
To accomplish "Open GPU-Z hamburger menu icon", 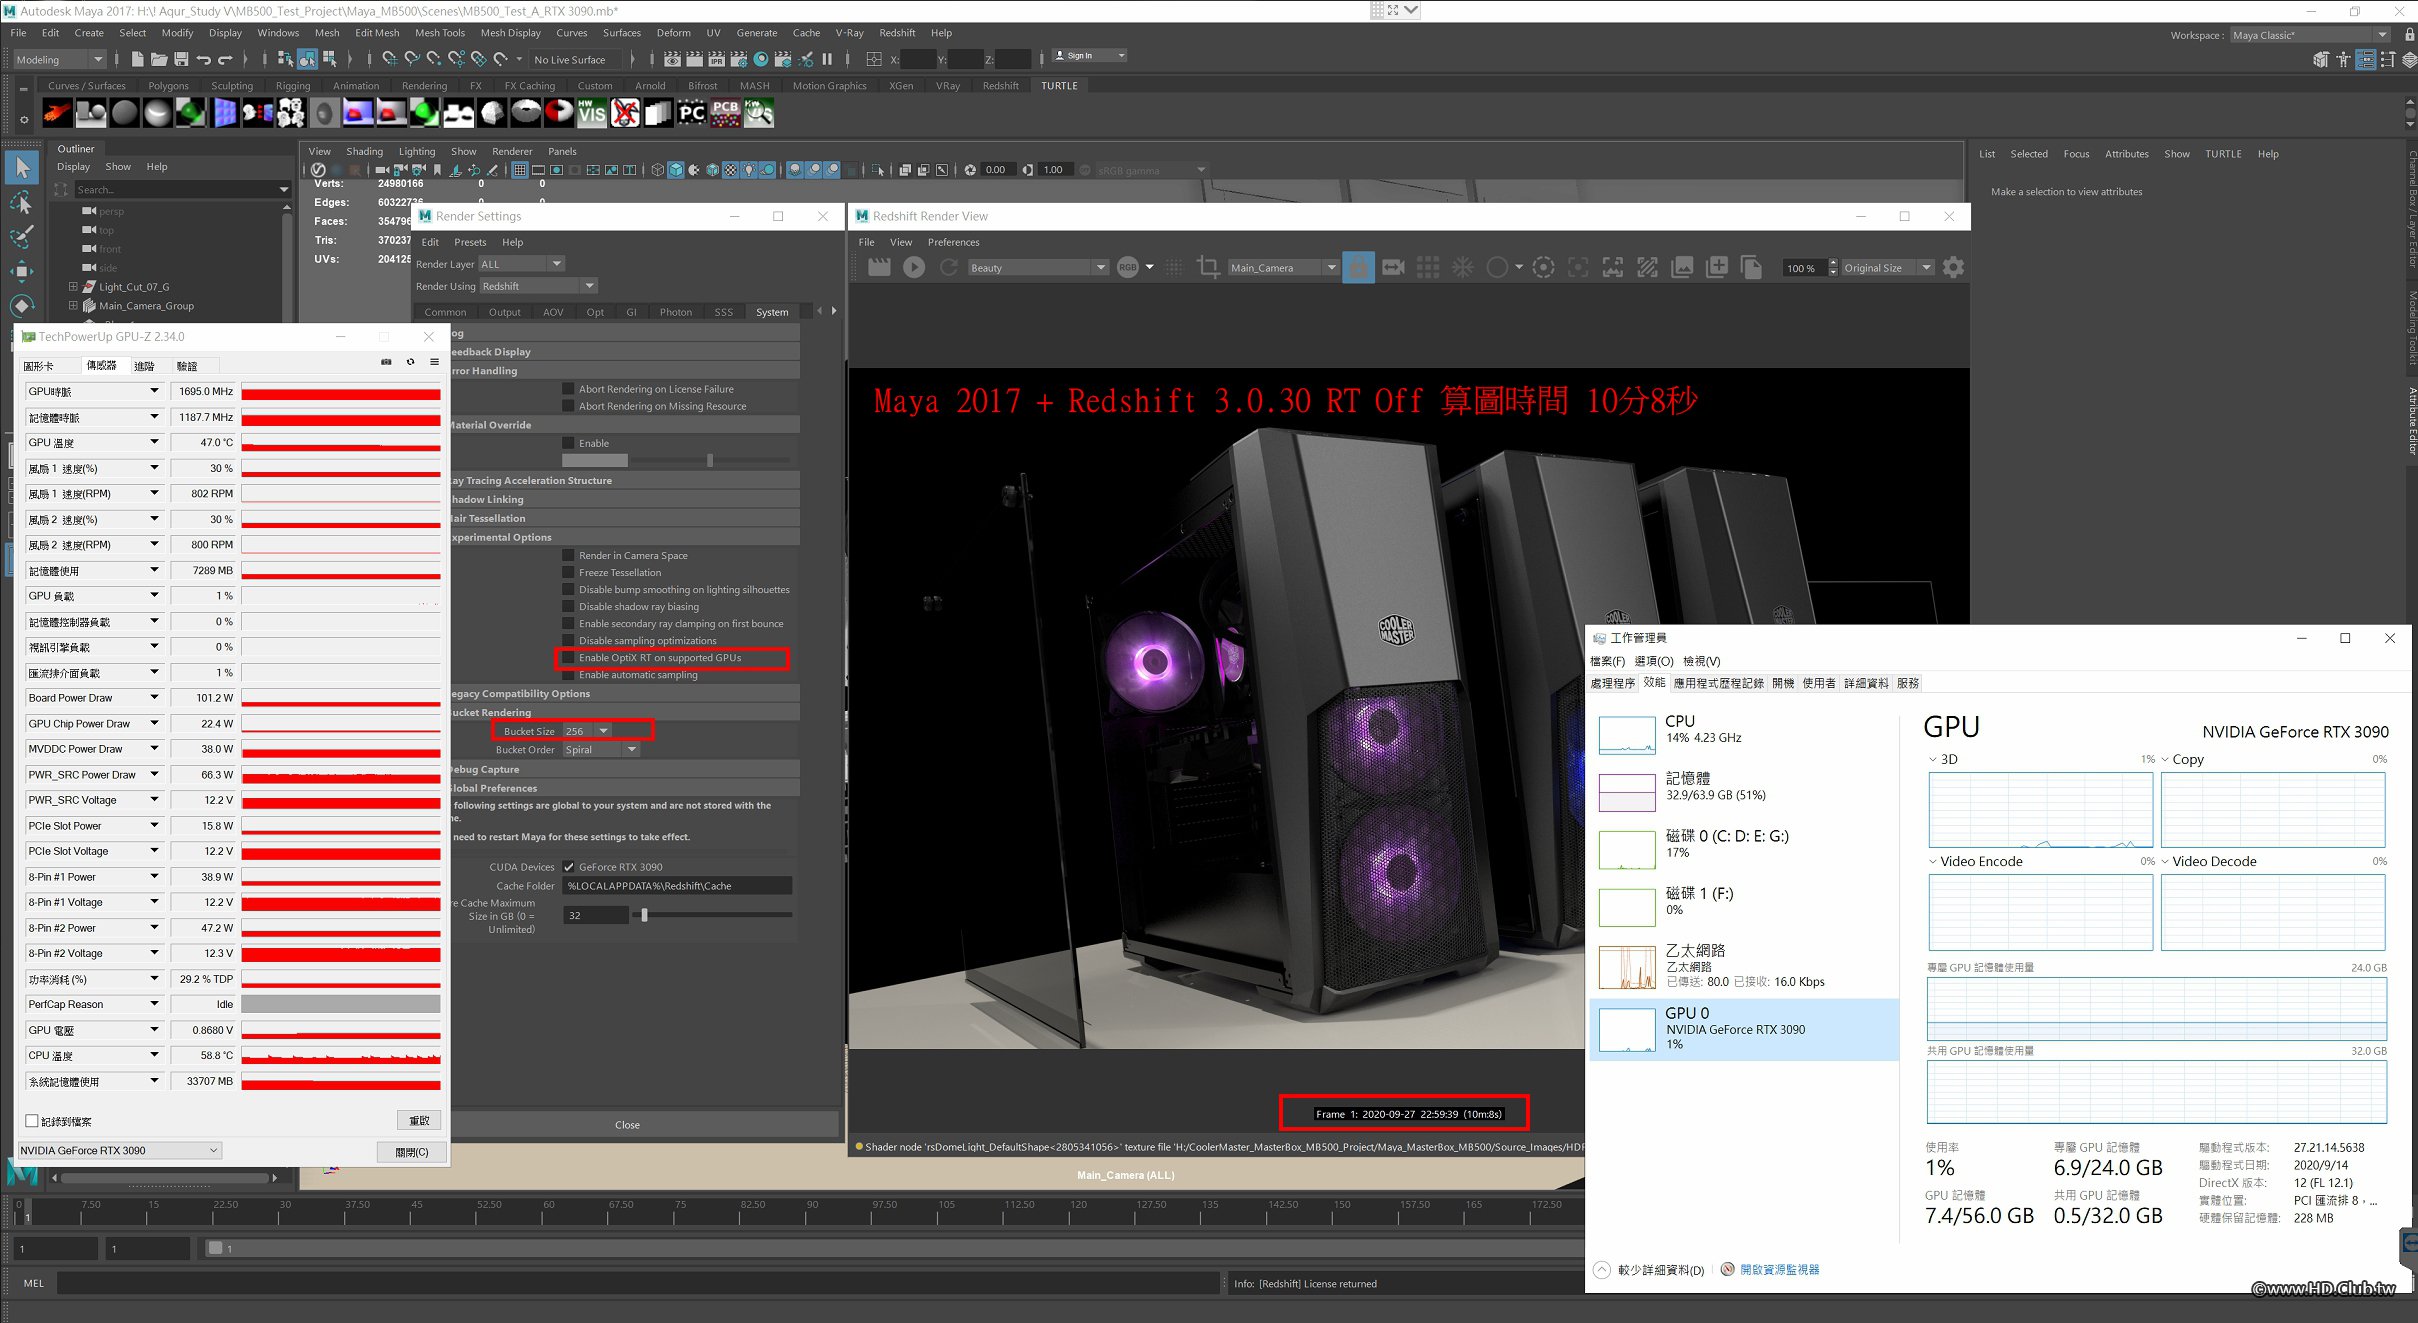I will [434, 362].
